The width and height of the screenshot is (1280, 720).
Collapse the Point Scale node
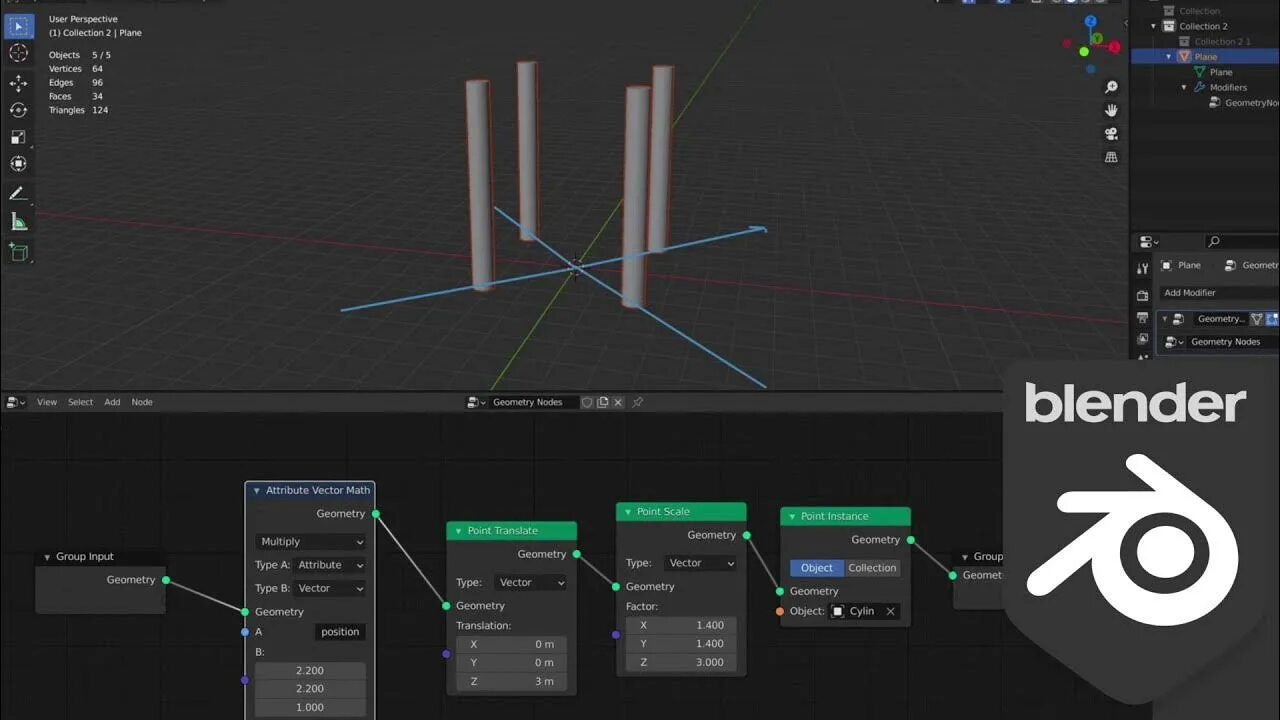click(x=627, y=512)
